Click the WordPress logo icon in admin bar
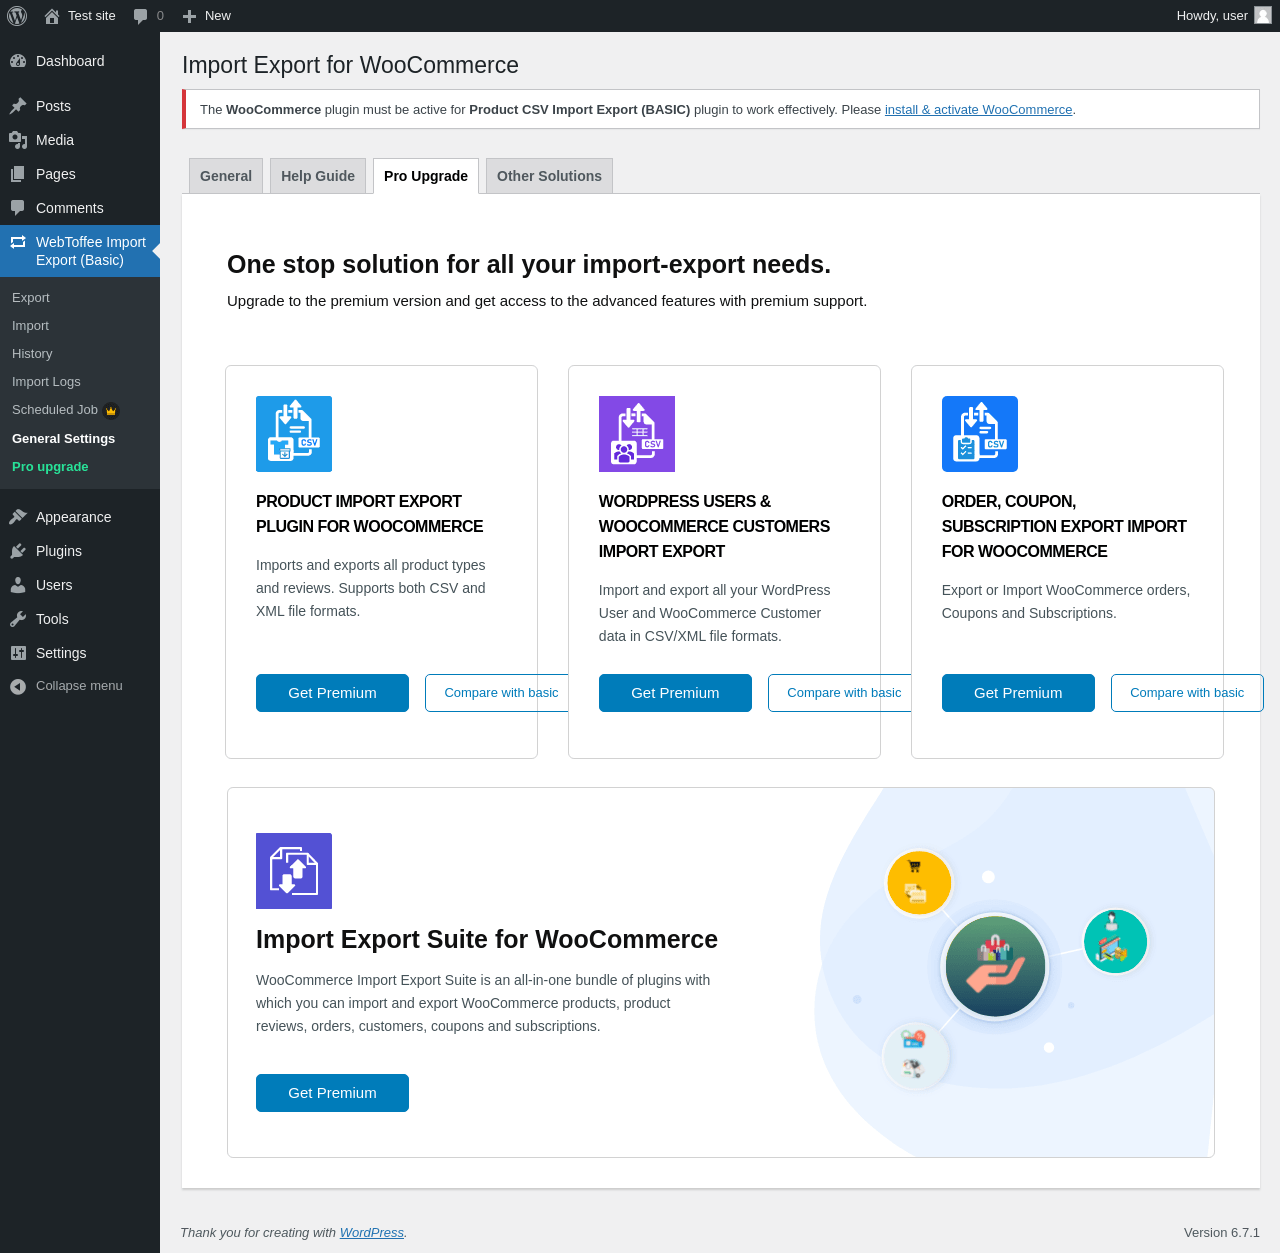The width and height of the screenshot is (1280, 1253). tap(17, 16)
